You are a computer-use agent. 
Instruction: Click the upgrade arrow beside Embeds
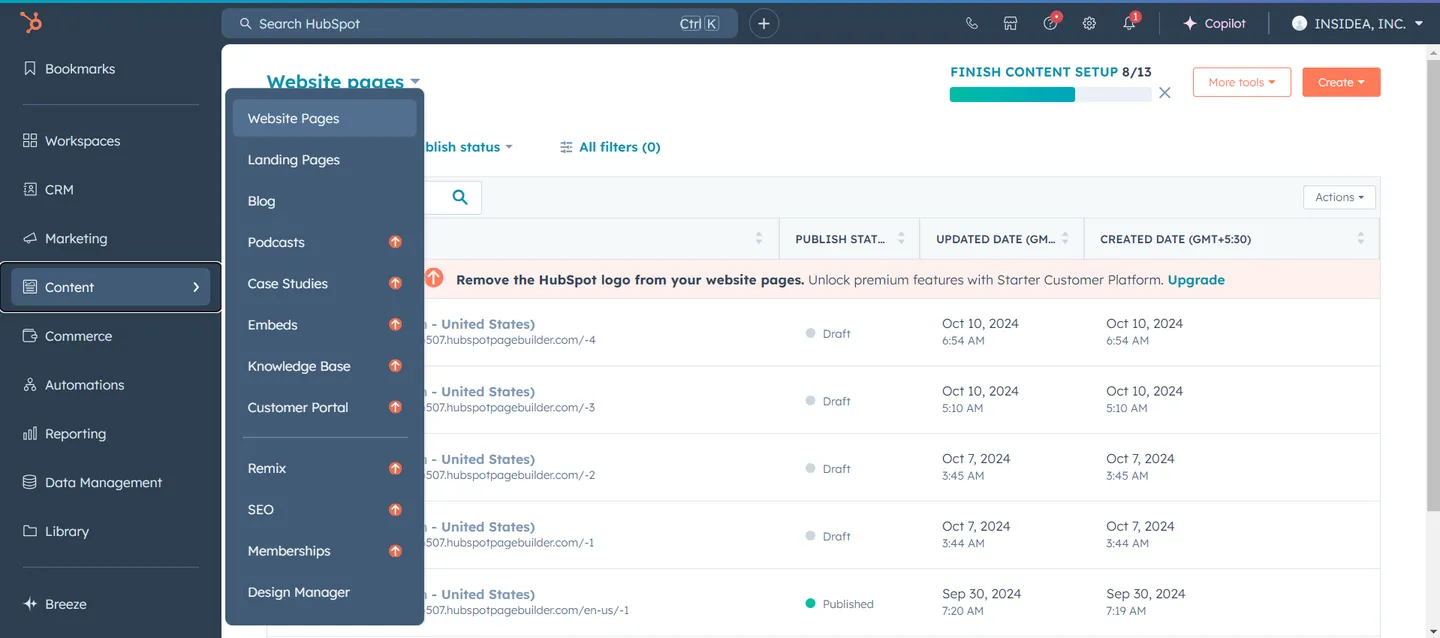click(395, 325)
